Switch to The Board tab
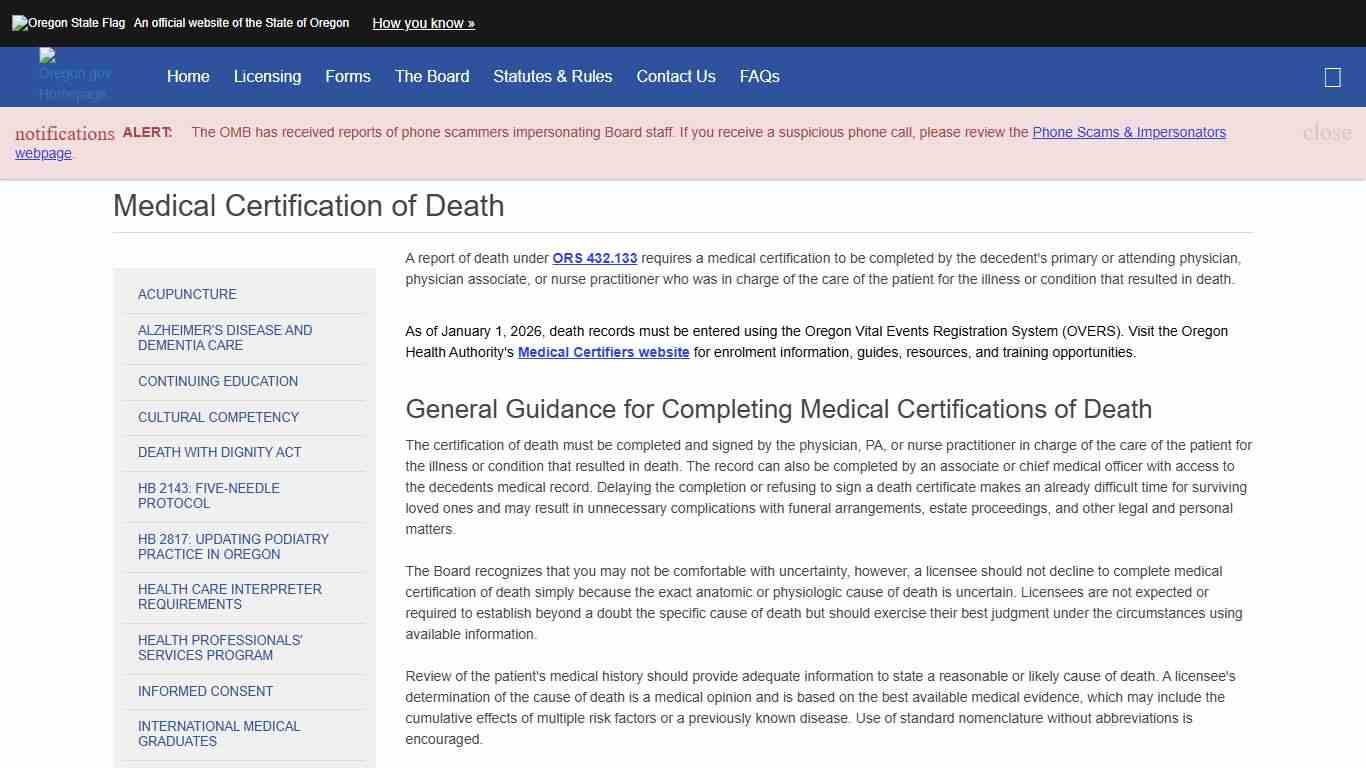The height and width of the screenshot is (768, 1366). click(431, 76)
